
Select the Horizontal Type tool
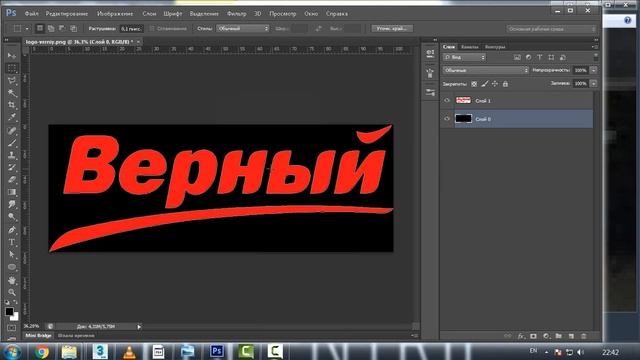[x=12, y=242]
